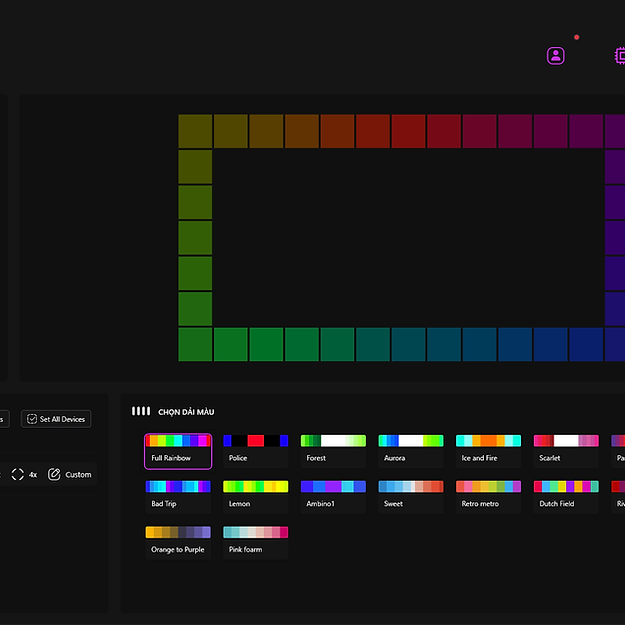625x625 pixels.
Task: Click the 4x zoom frame icon
Action: (18, 474)
